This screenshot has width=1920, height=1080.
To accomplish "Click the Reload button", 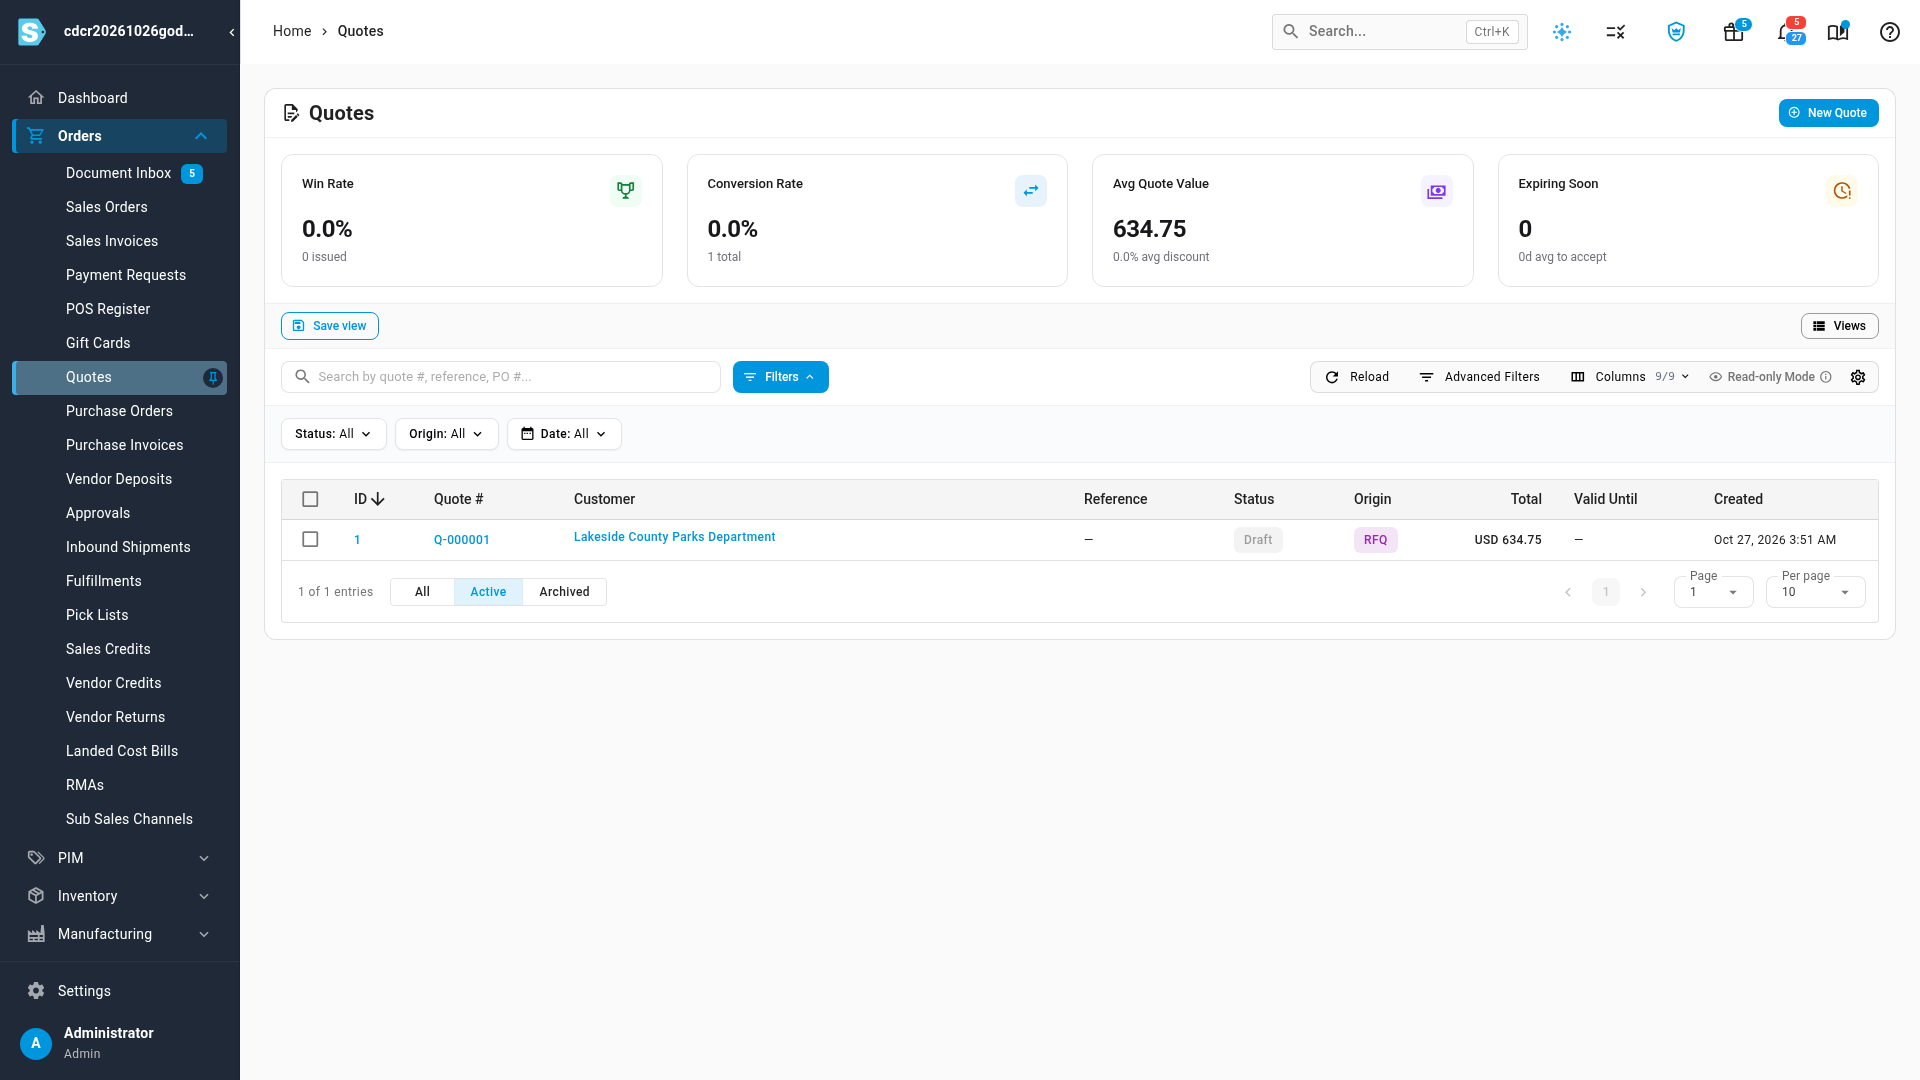I will 1357,377.
